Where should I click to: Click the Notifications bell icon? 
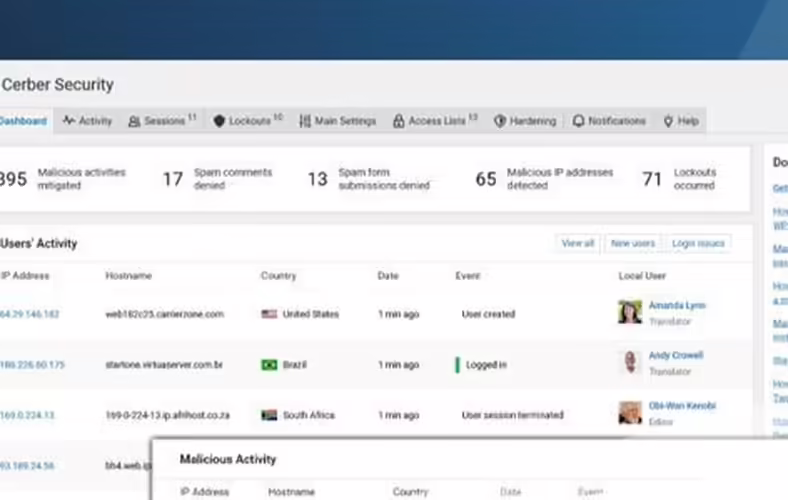point(578,121)
